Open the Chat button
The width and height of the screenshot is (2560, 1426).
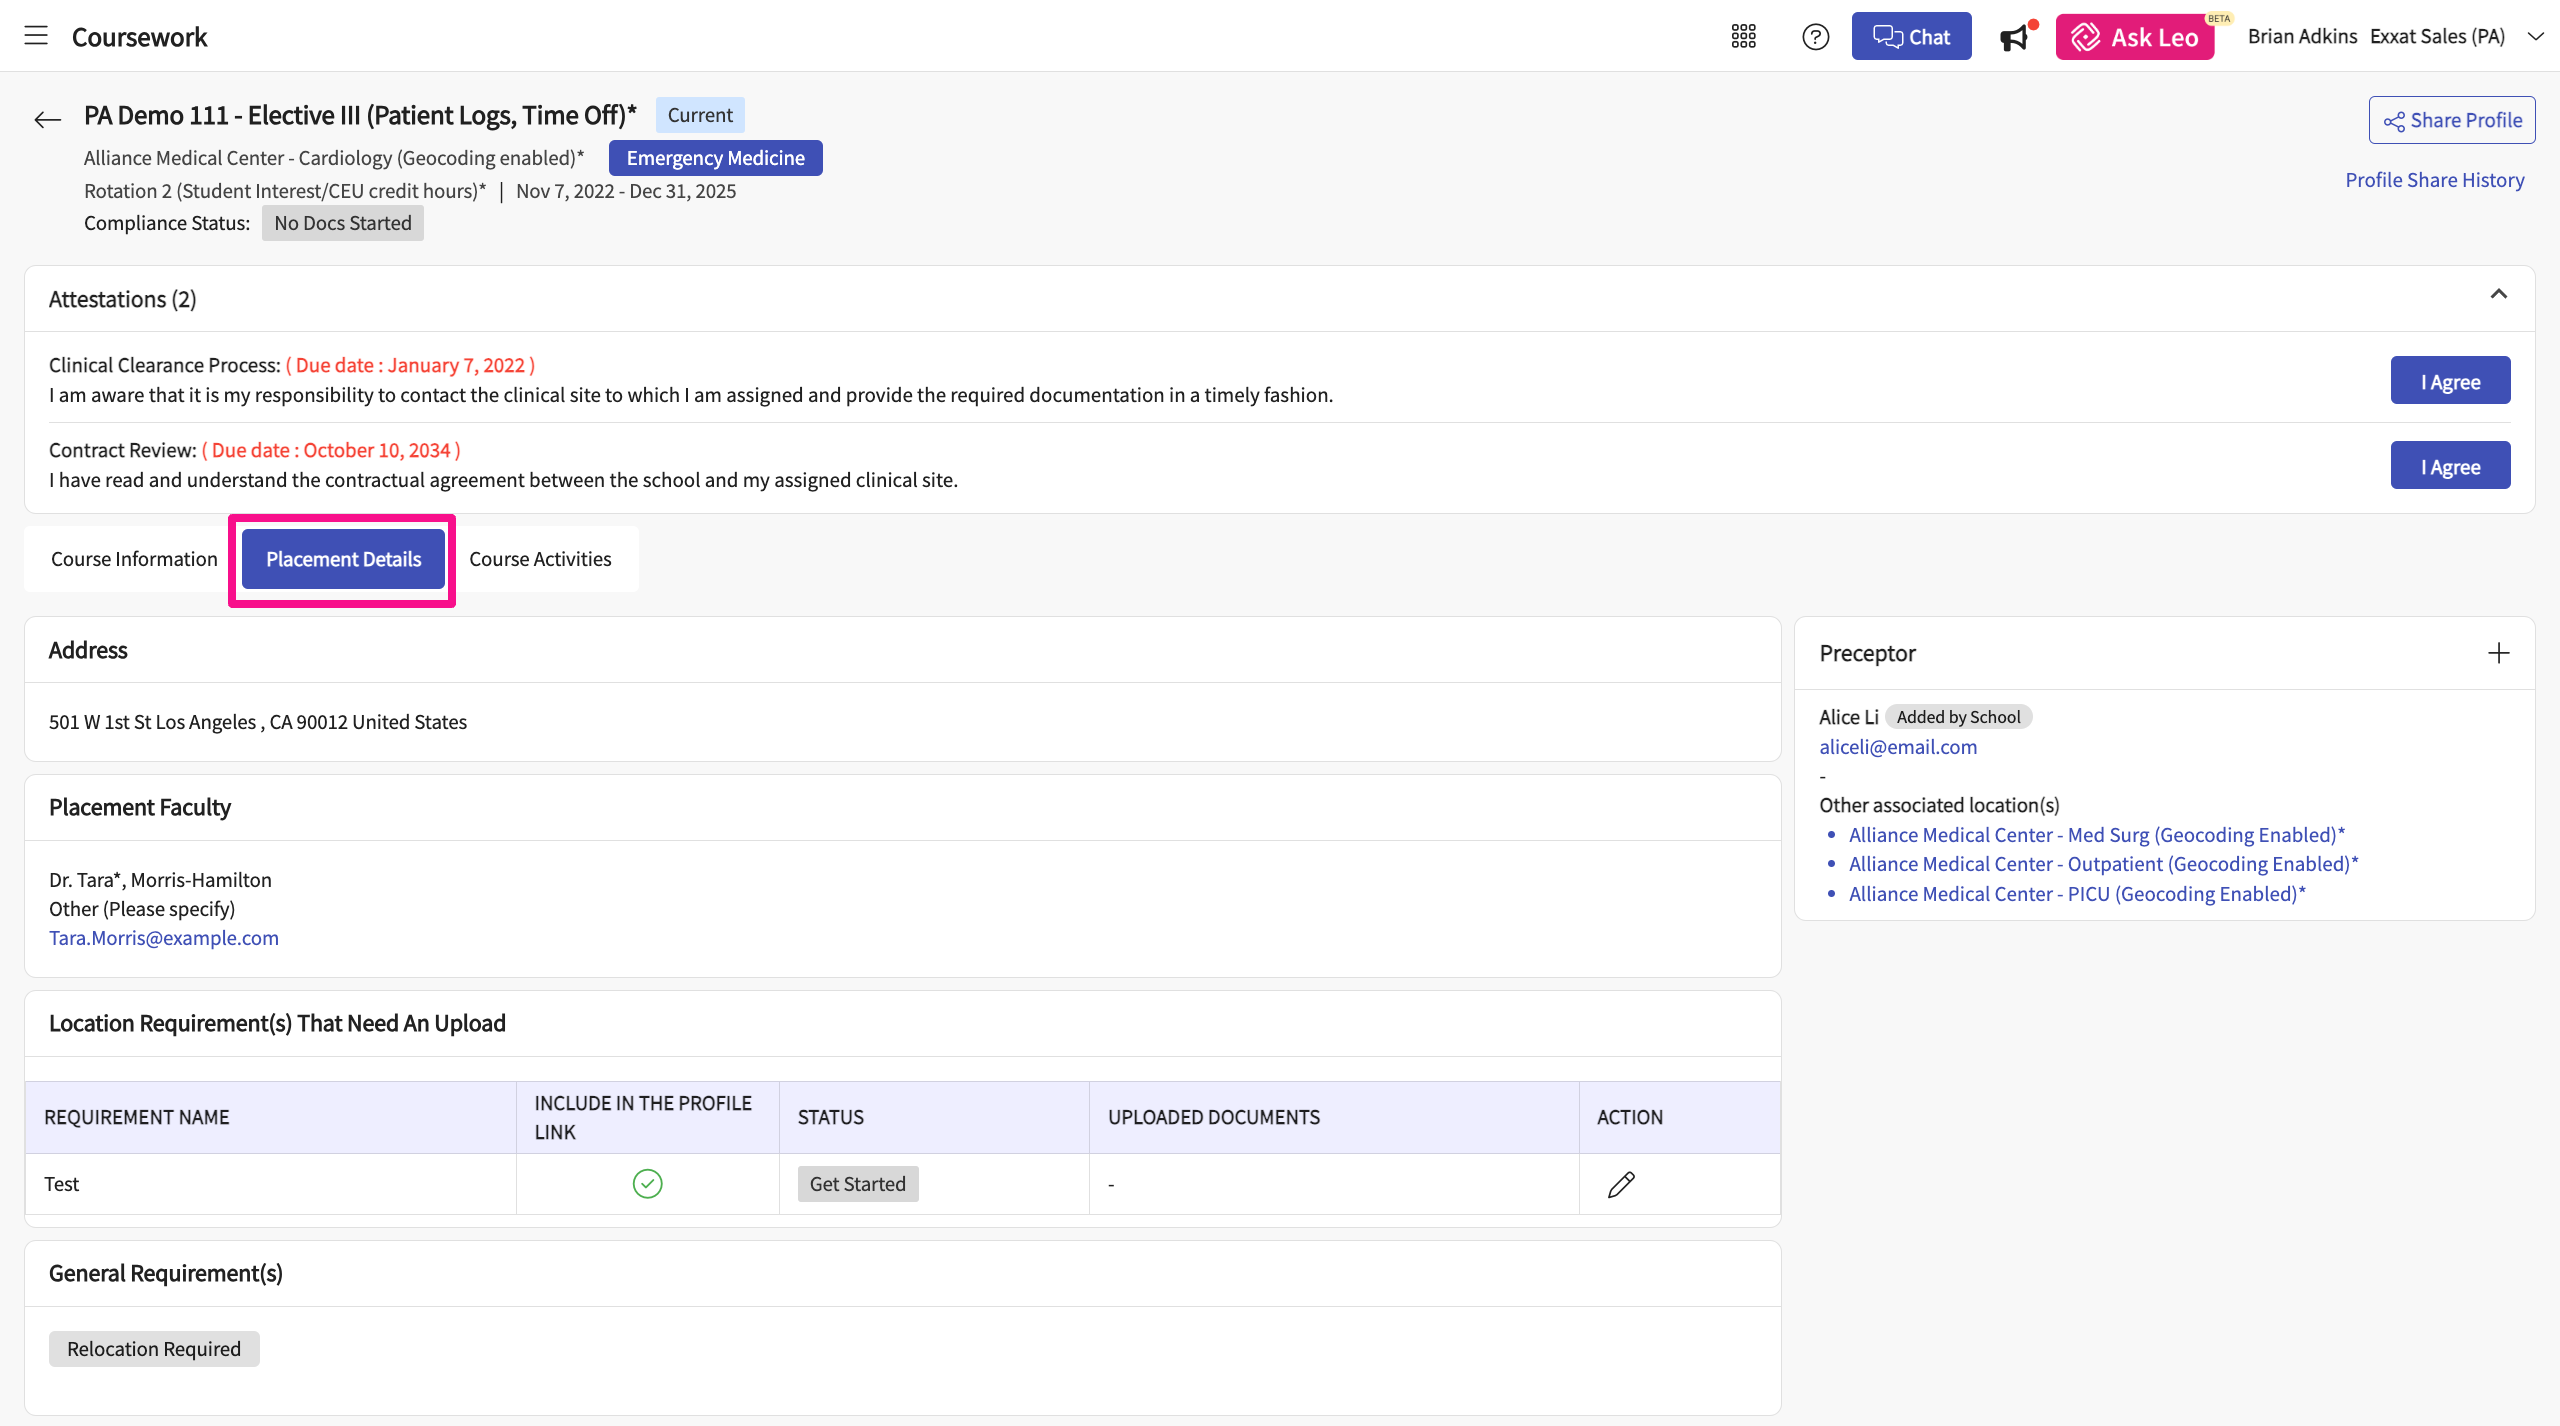[1911, 37]
